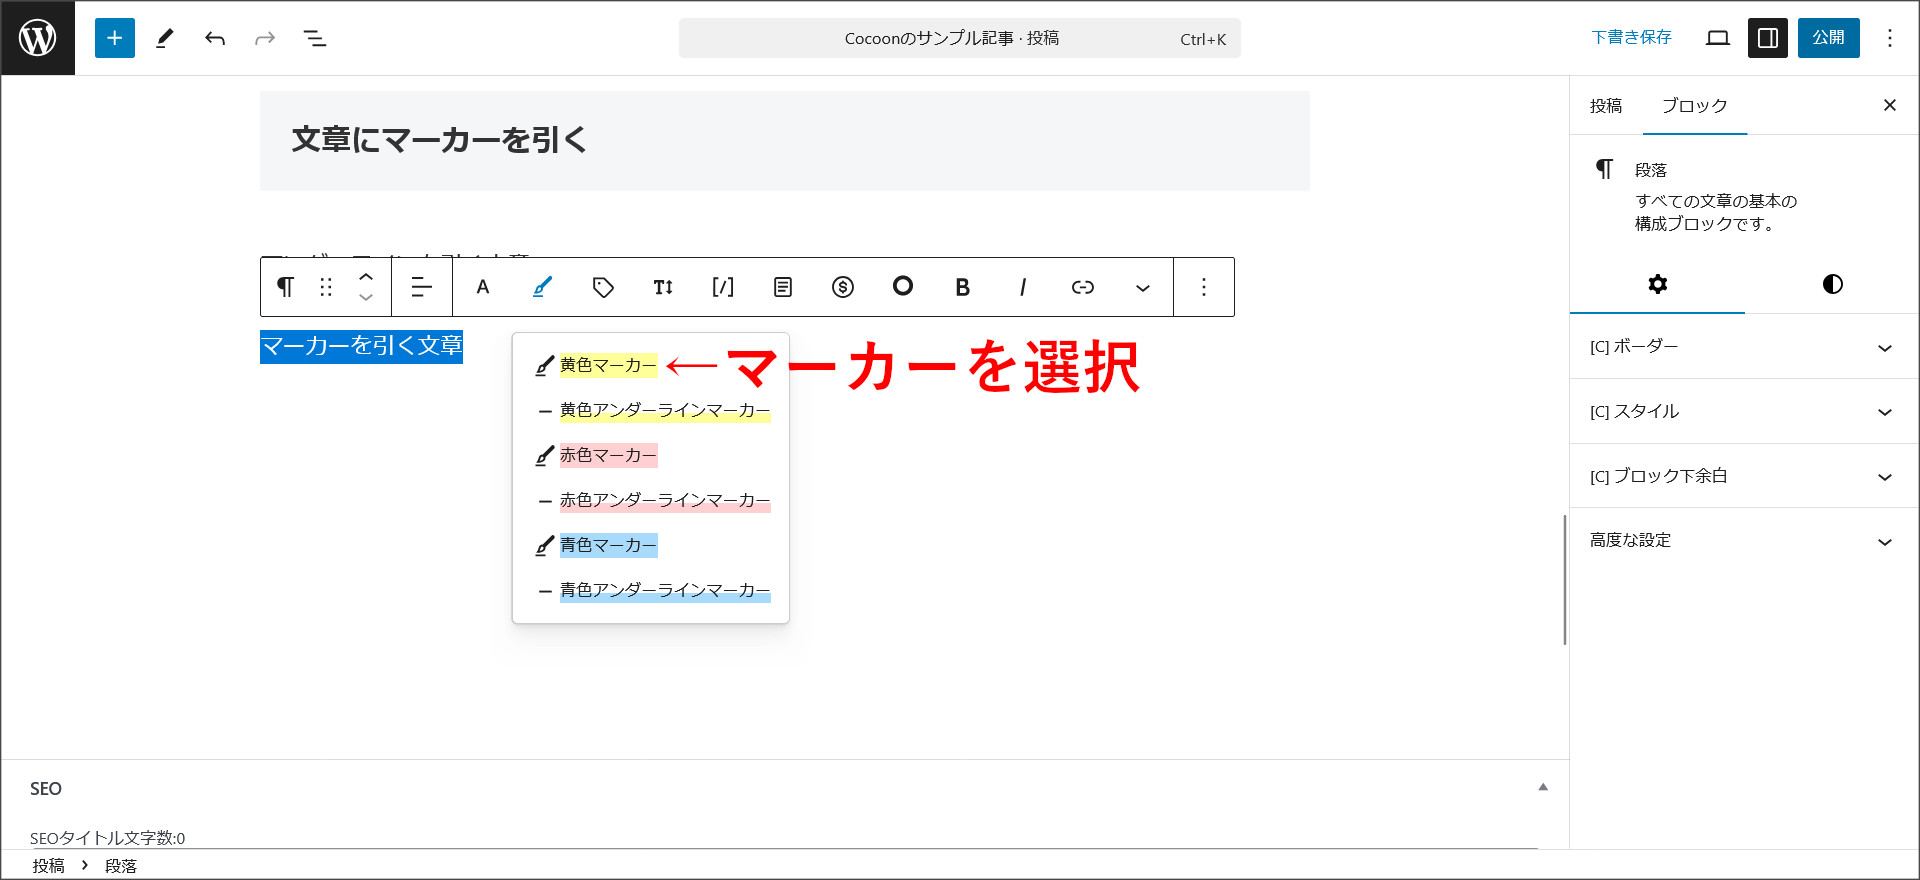
Task: Expand the [C] ボーダー panel
Action: tap(1743, 347)
